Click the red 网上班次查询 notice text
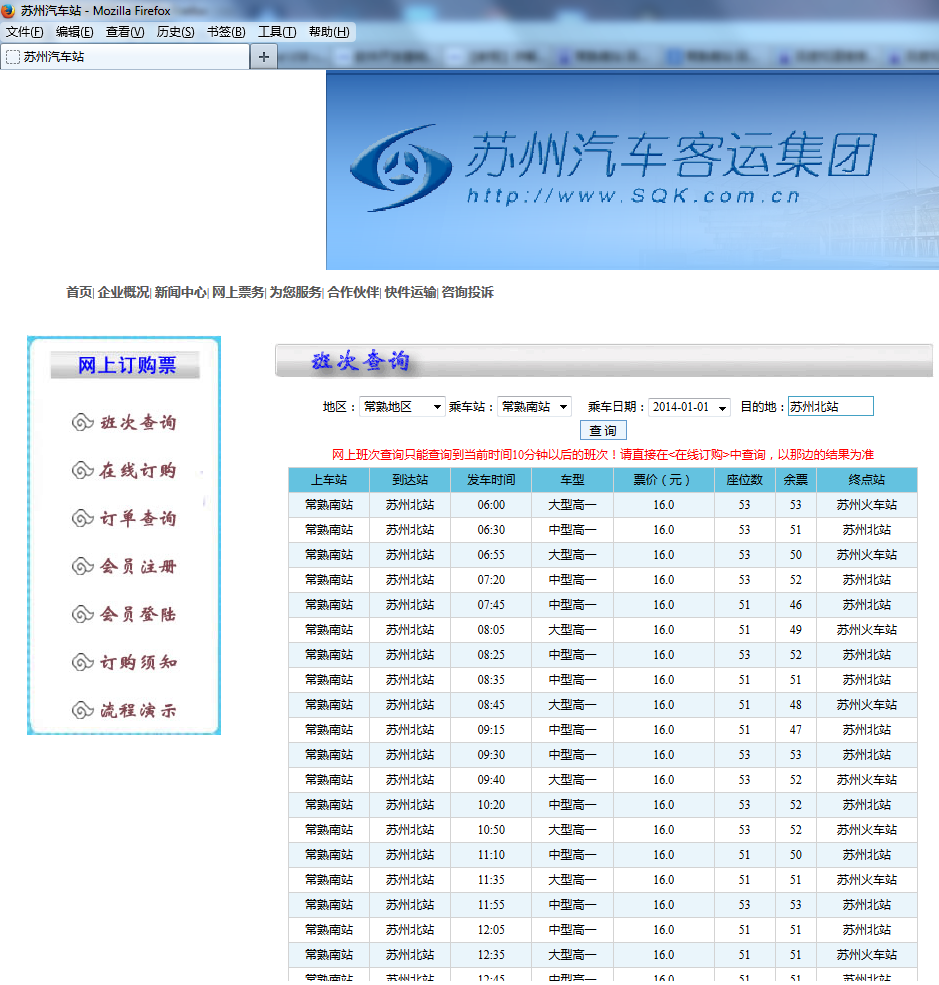The image size is (939, 985). (603, 455)
